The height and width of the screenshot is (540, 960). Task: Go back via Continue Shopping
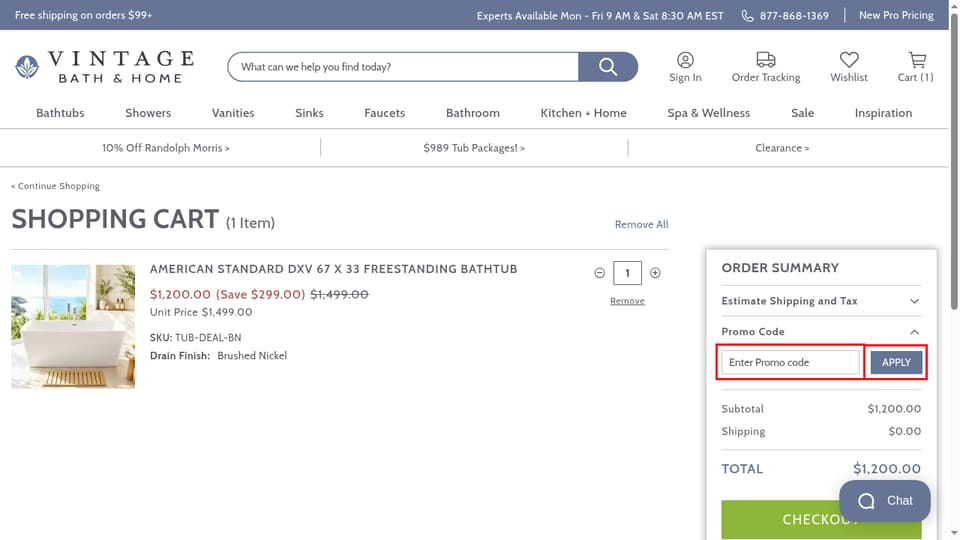55,186
